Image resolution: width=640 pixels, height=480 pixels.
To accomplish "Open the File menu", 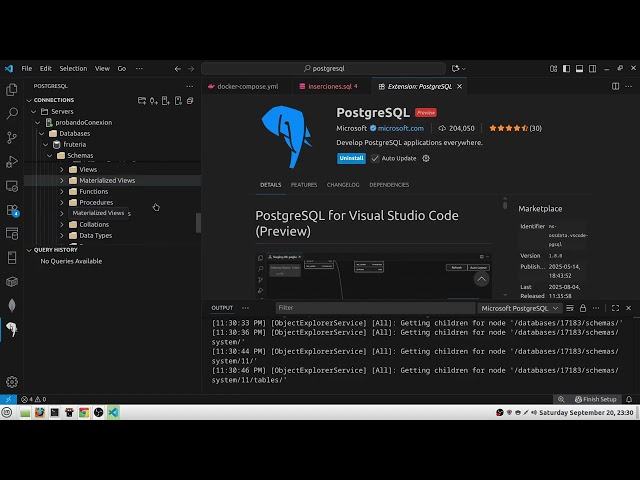I will click(27, 69).
